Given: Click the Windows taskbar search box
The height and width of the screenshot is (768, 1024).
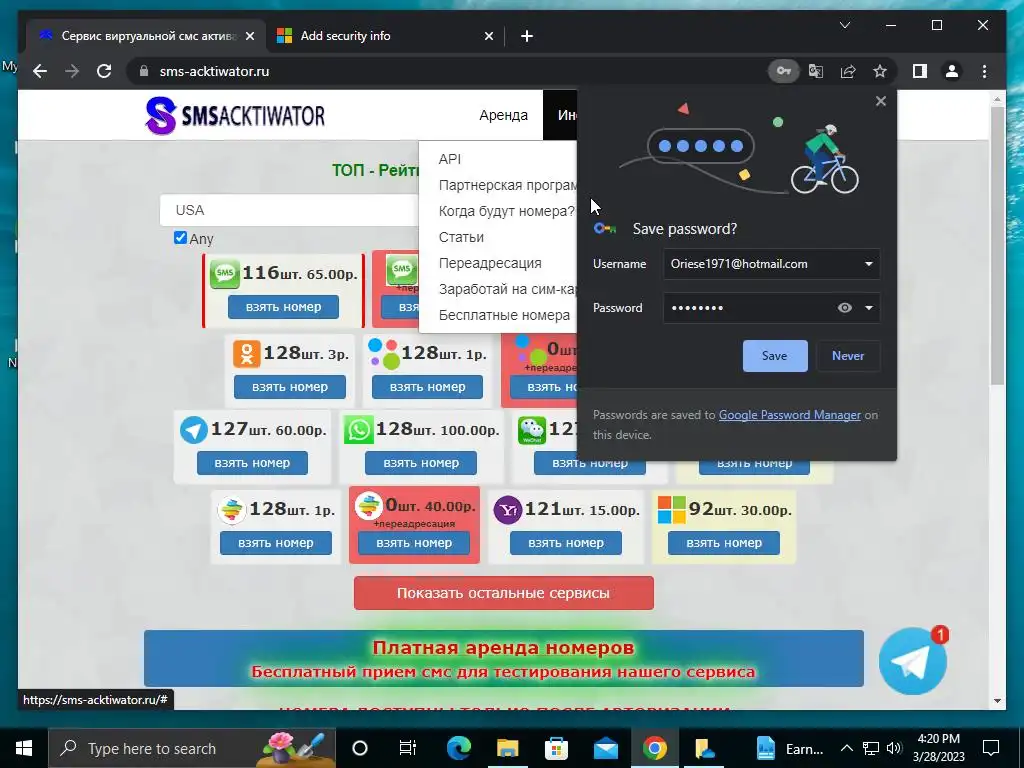Looking at the screenshot, I should click(x=192, y=748).
